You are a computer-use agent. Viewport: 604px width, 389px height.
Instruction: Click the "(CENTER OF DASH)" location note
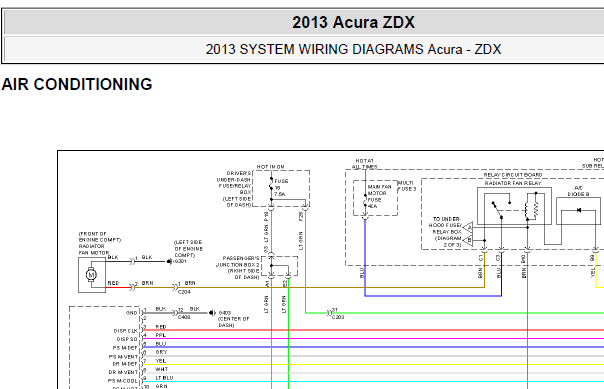[233, 322]
